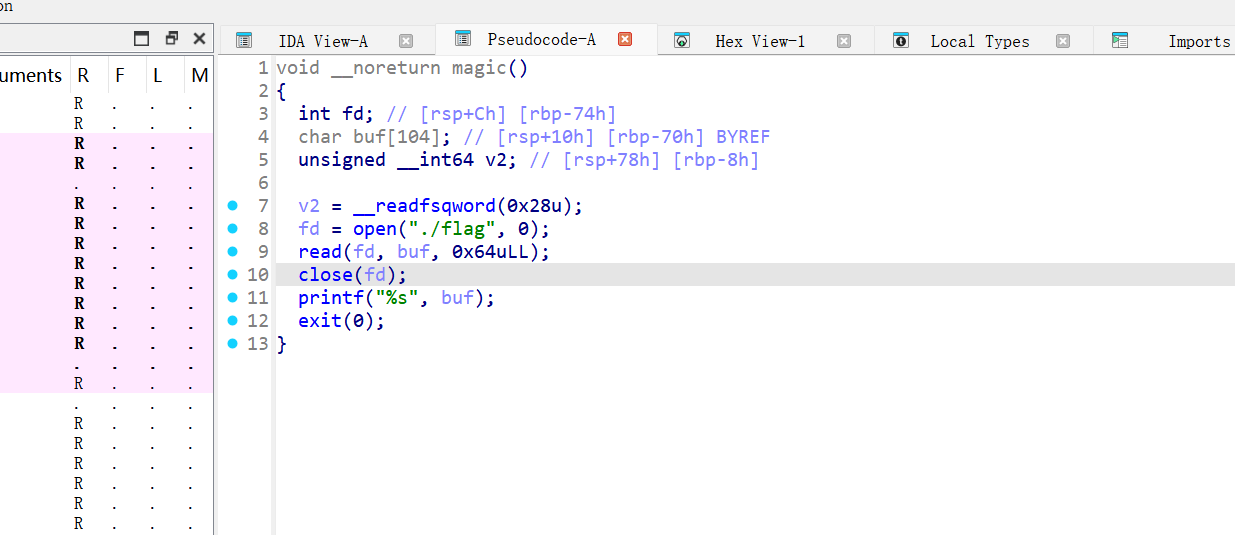Sort by the R column header
Viewport: 1235px width, 535px height.
pyautogui.click(x=83, y=76)
